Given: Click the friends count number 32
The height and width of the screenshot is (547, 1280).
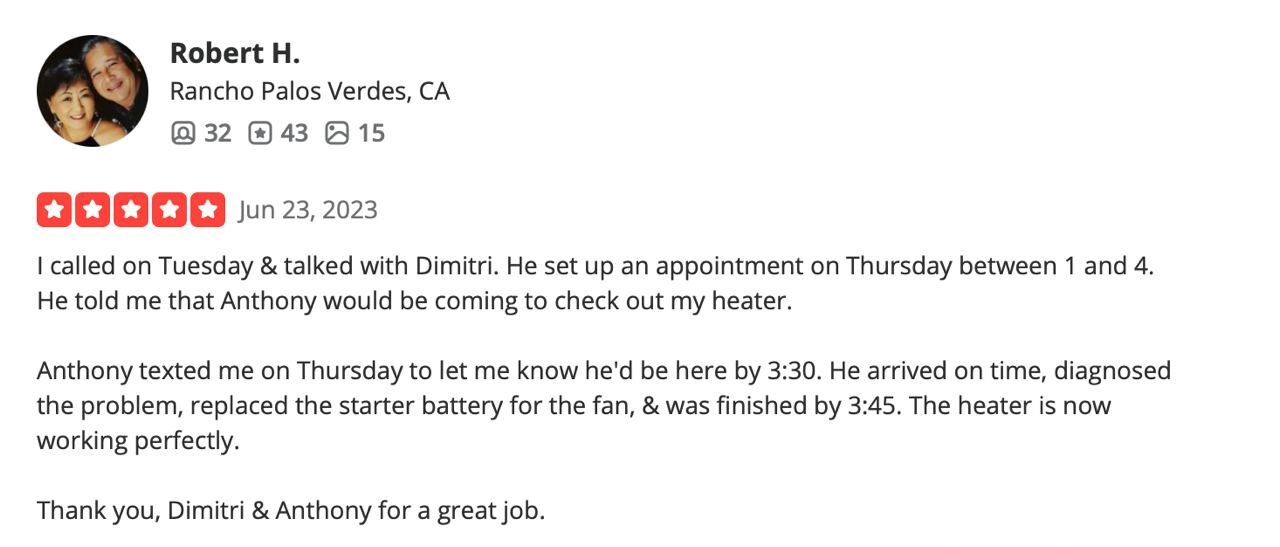Looking at the screenshot, I should coord(217,133).
